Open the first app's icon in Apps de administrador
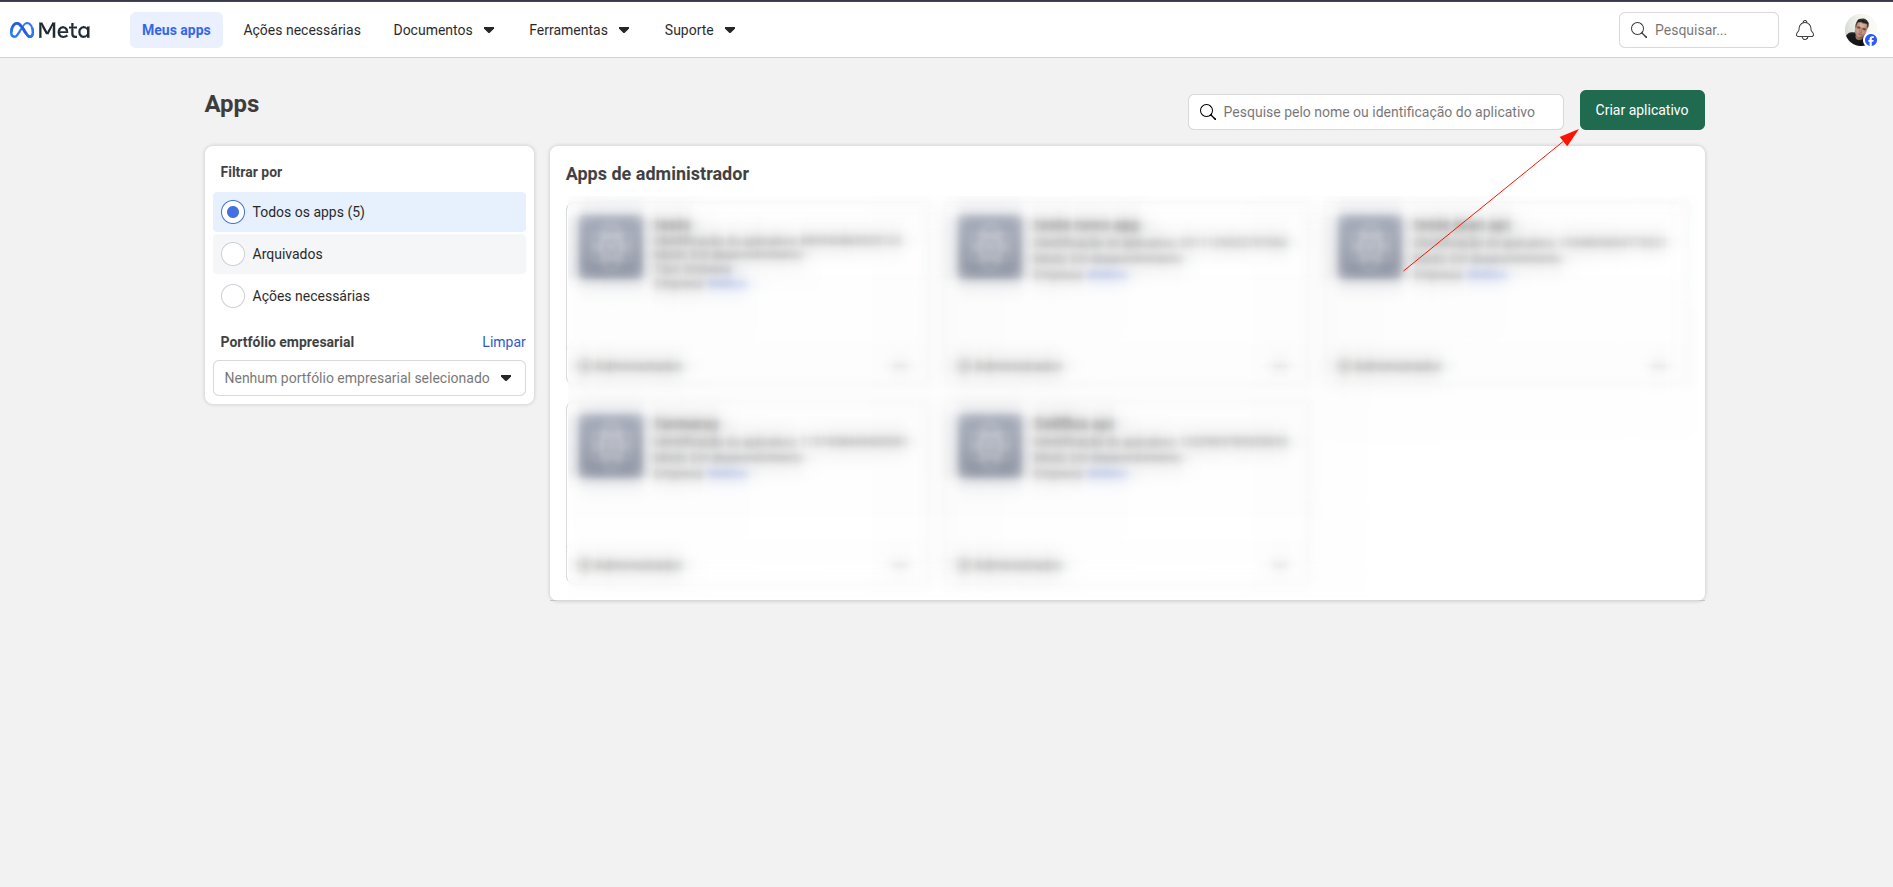The image size is (1893, 887). click(x=611, y=246)
